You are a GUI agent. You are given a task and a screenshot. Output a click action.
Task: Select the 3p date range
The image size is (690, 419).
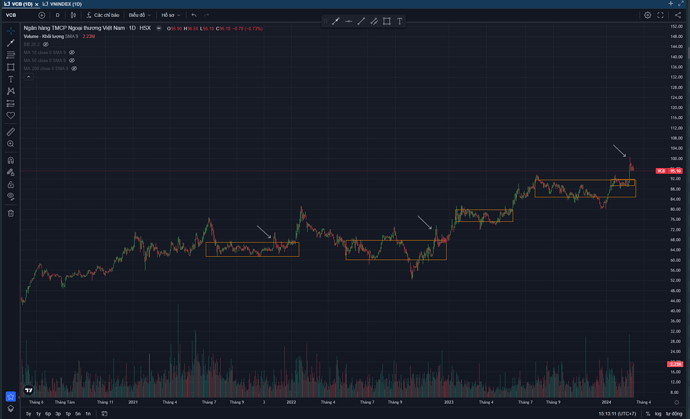click(58, 414)
